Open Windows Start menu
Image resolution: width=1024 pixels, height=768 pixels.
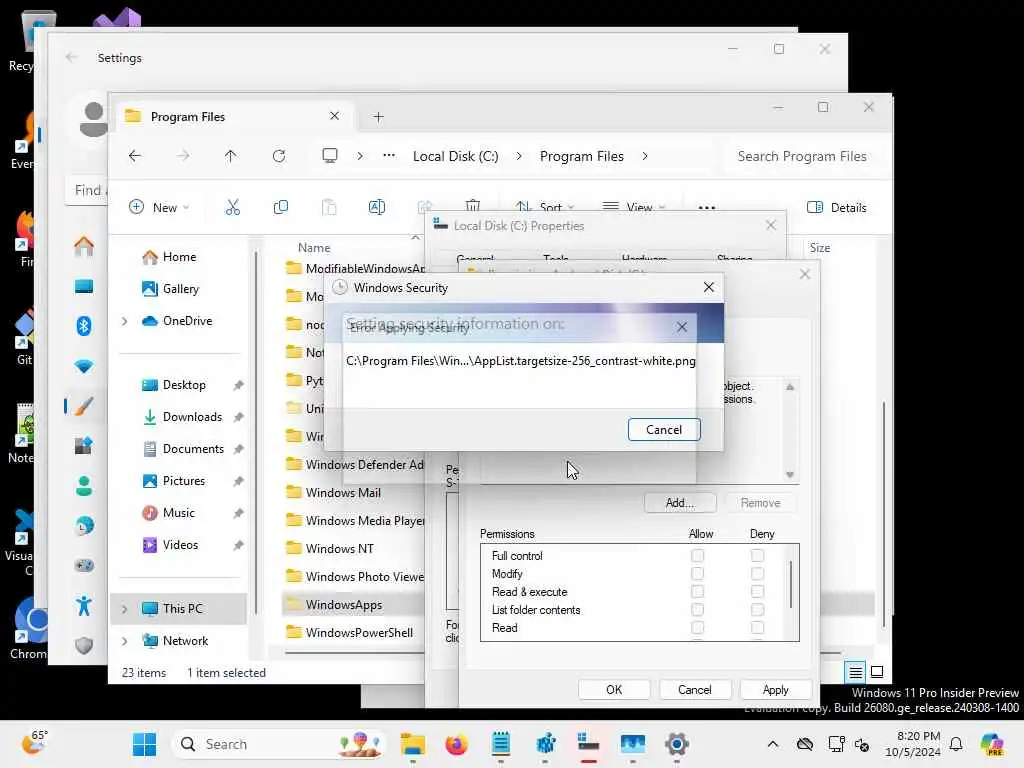point(144,744)
